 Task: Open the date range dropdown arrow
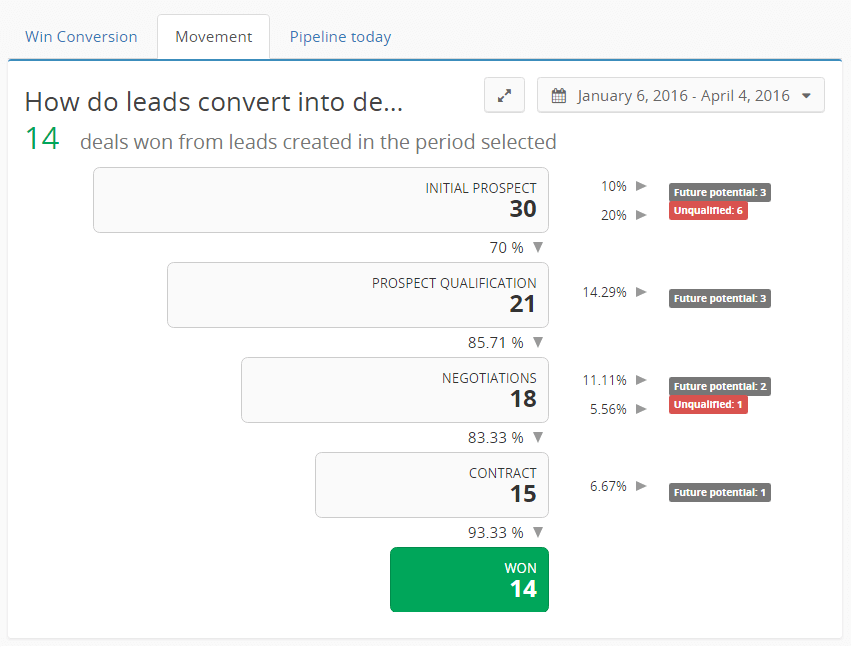805,96
